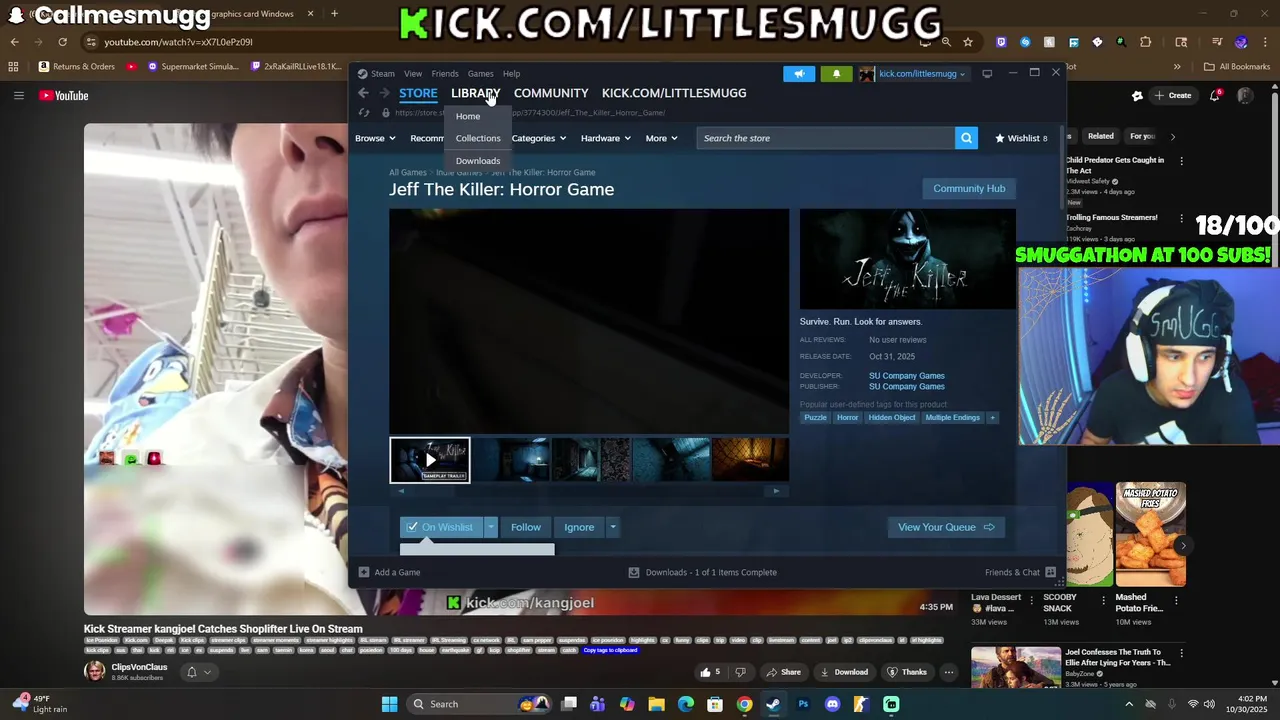Viewport: 1280px width, 720px height.
Task: Play the gameplay trailer thumbnail
Action: (x=430, y=460)
